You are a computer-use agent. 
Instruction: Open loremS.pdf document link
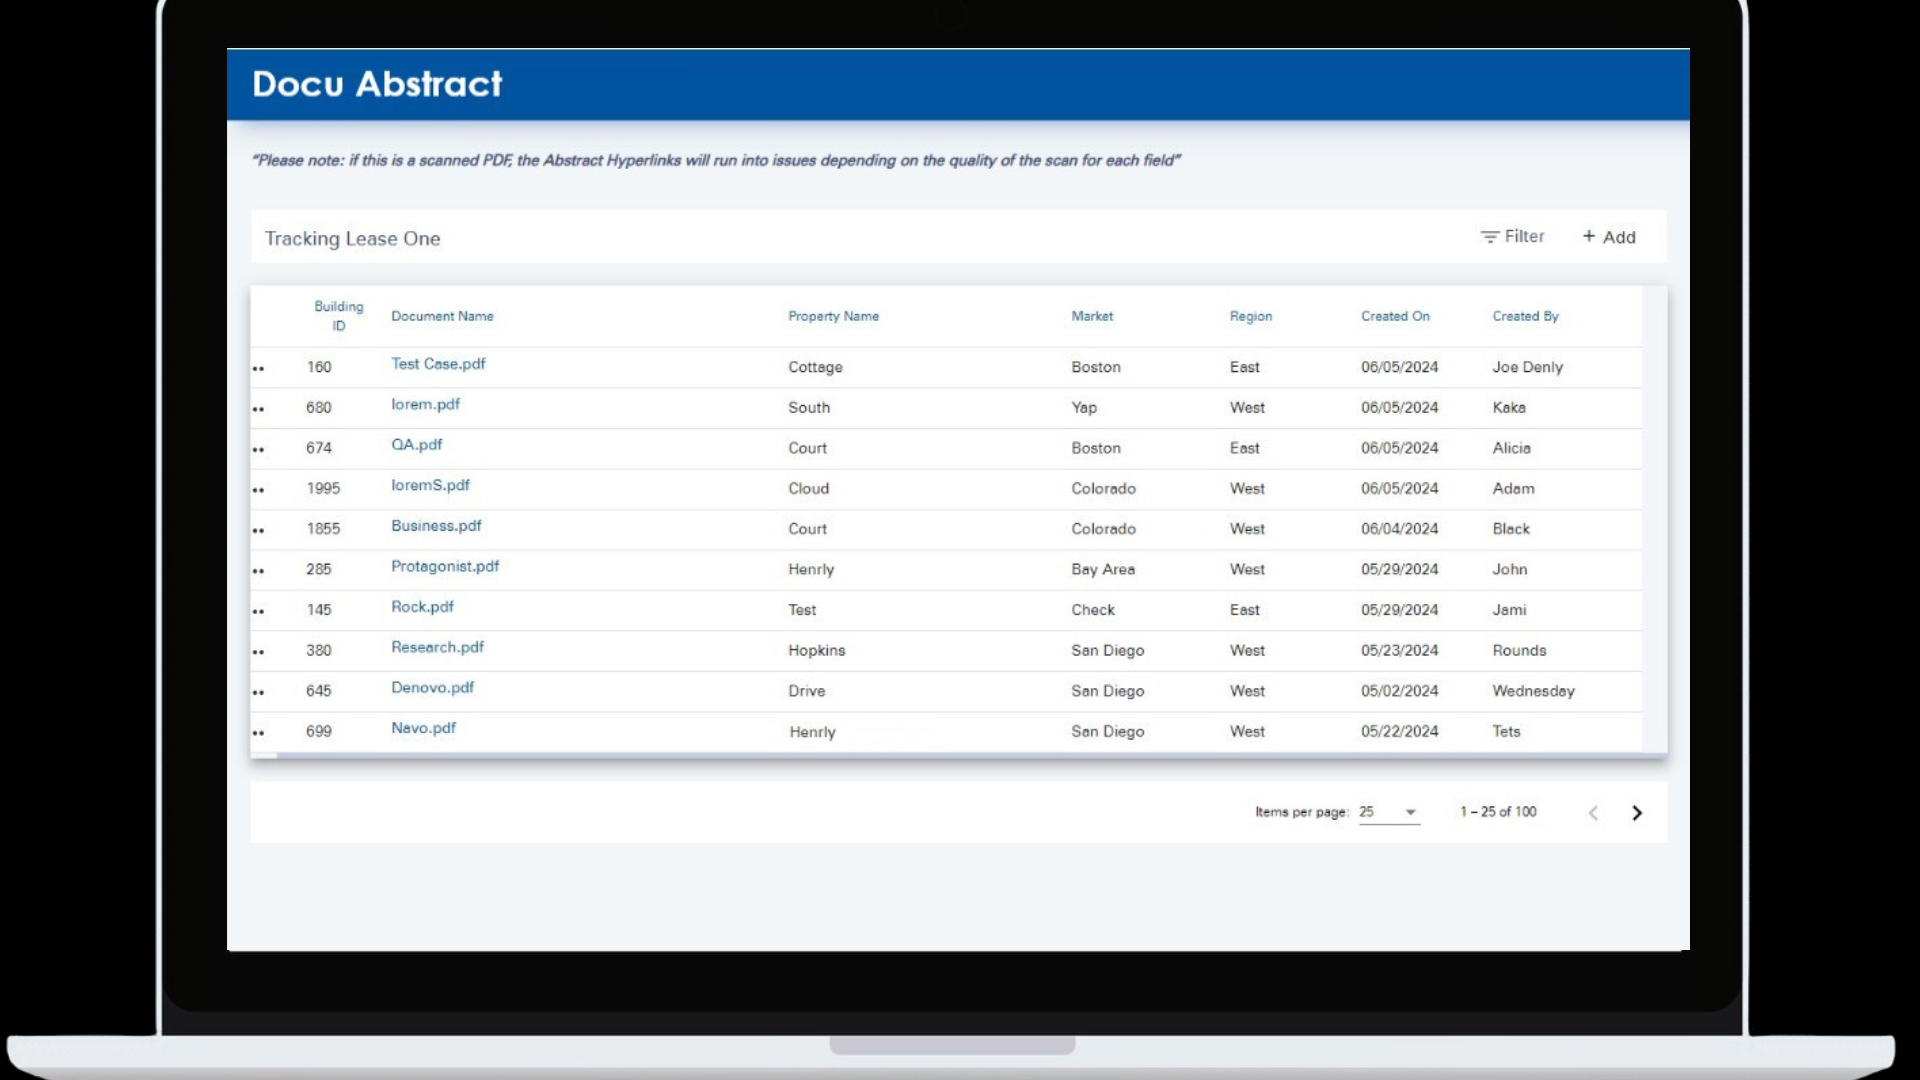pyautogui.click(x=430, y=485)
